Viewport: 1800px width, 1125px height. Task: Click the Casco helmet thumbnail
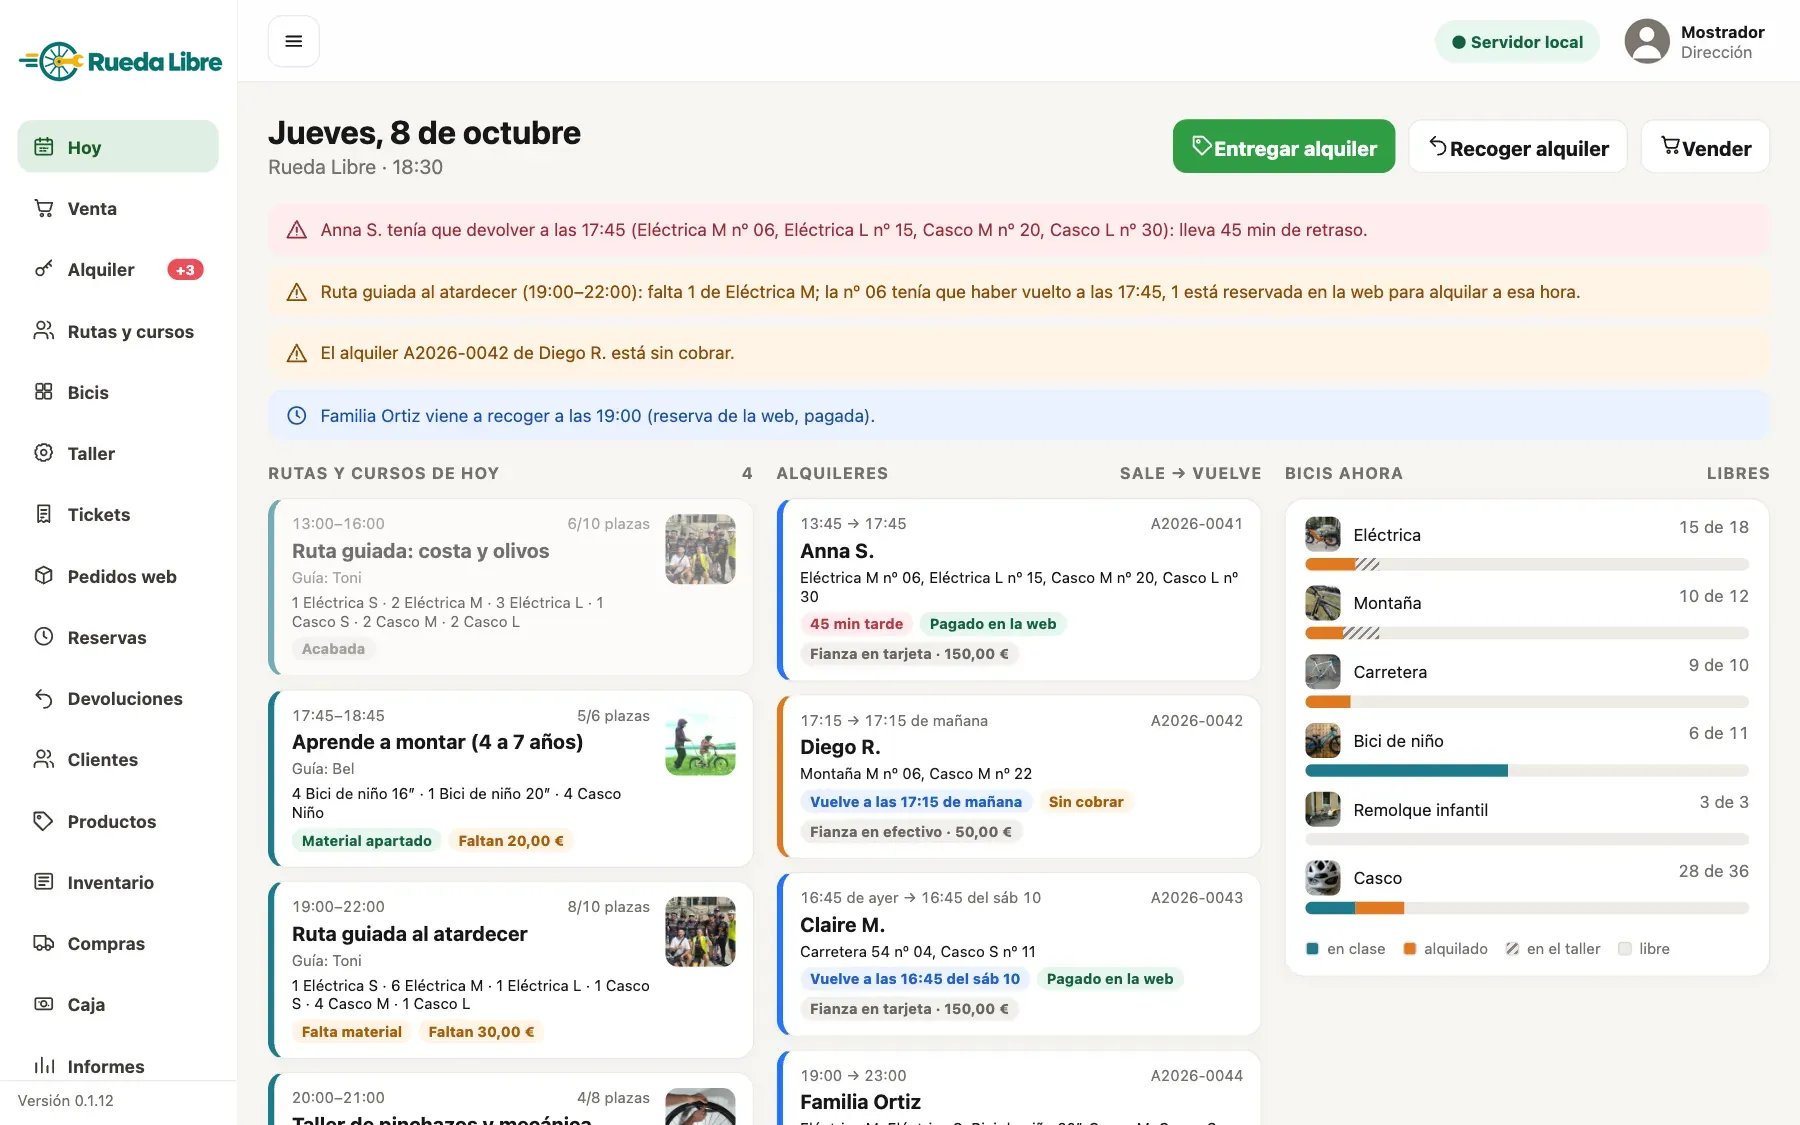click(1323, 878)
